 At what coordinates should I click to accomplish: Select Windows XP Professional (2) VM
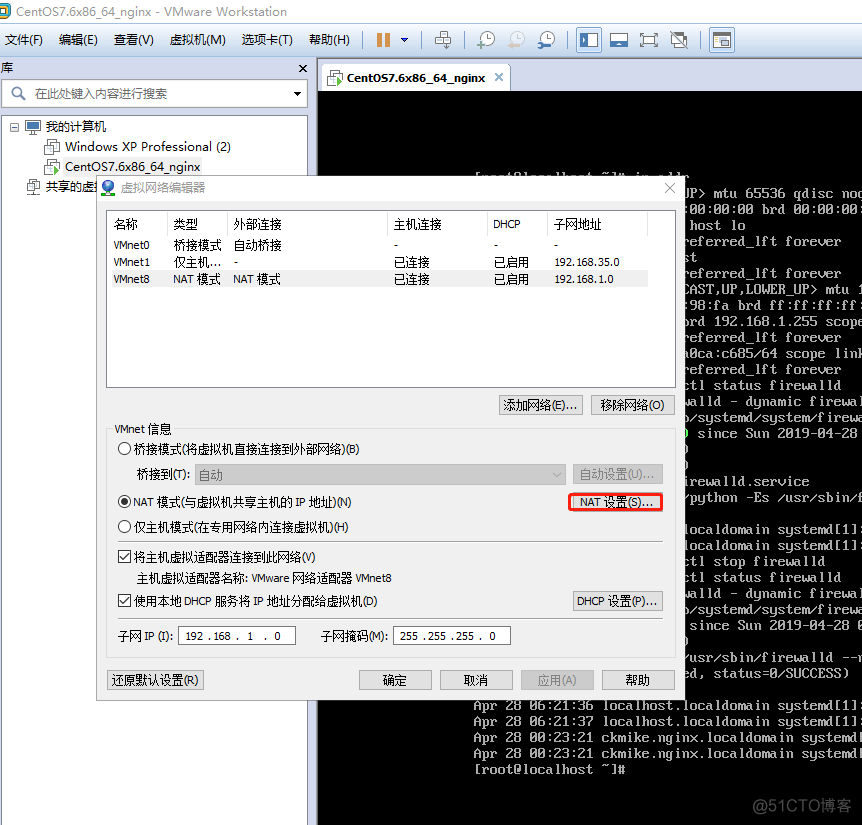click(x=147, y=147)
